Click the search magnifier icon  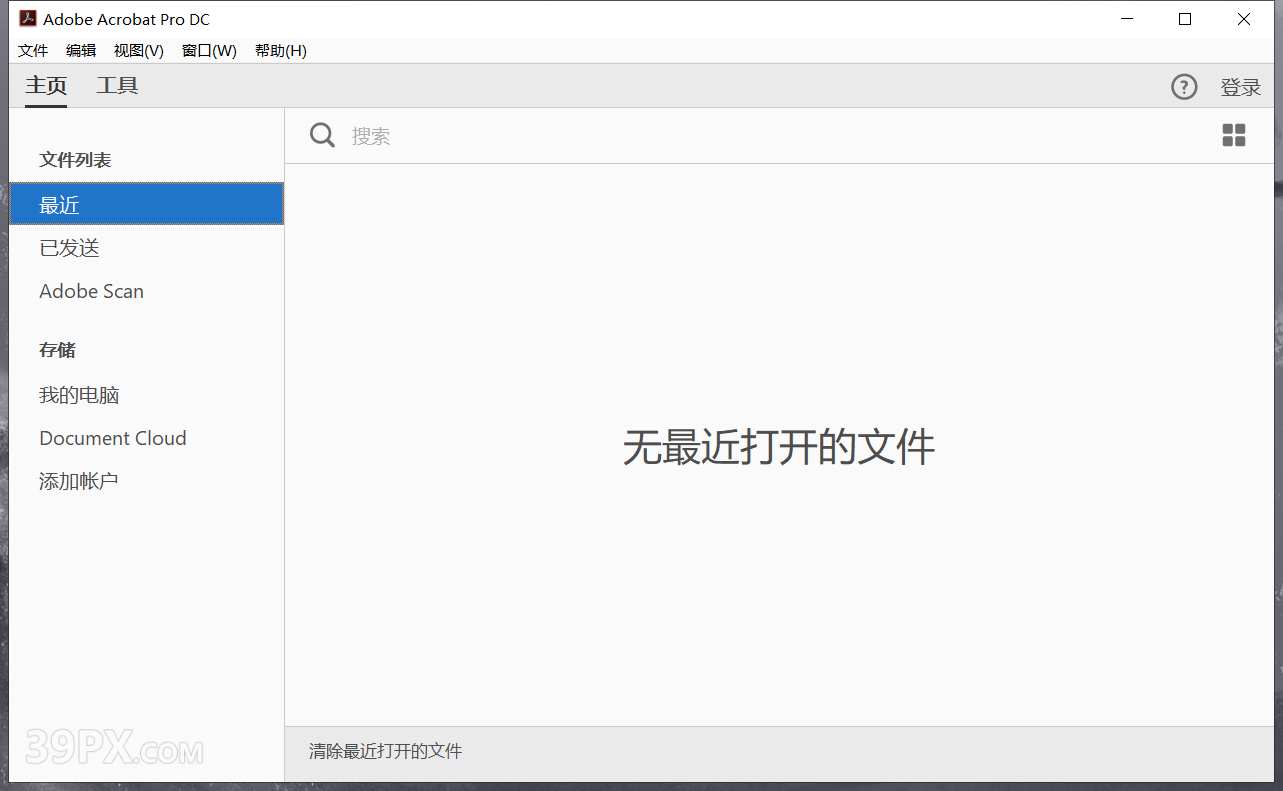(x=322, y=135)
